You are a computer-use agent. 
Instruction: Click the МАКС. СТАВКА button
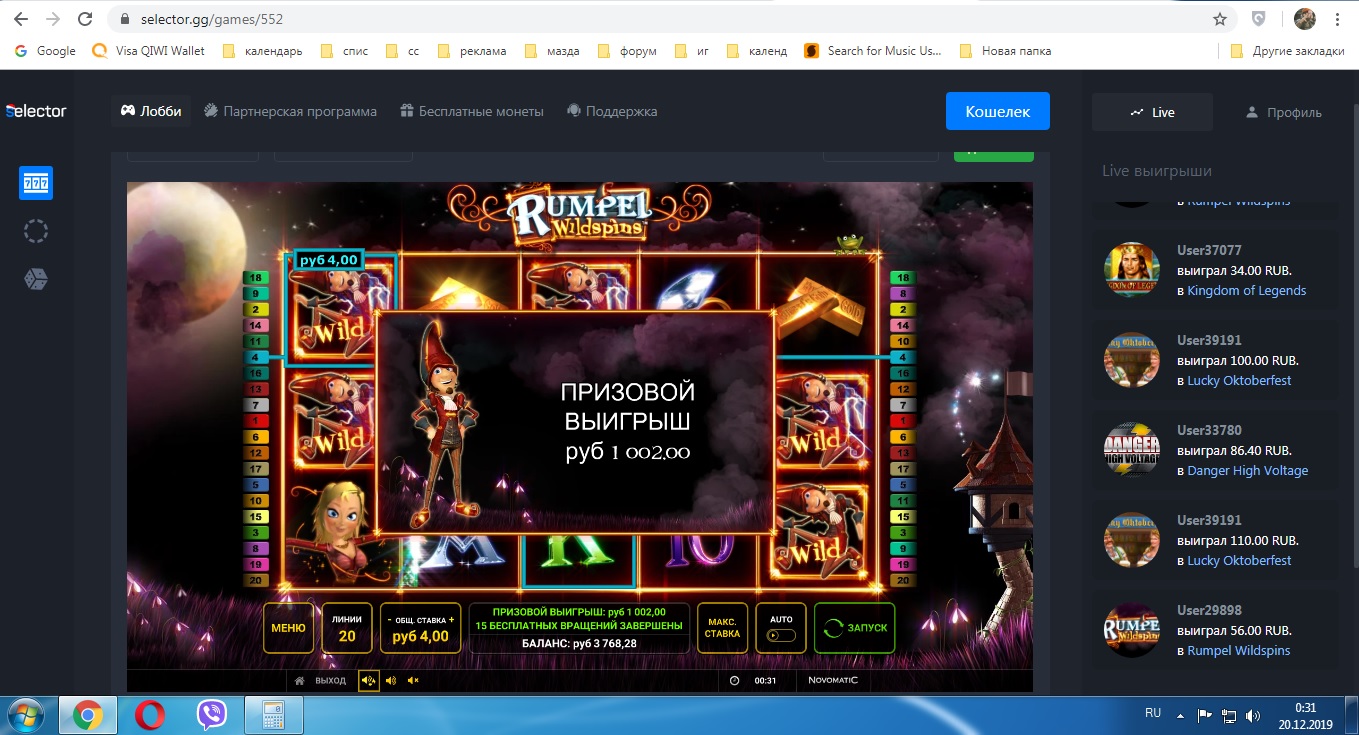click(722, 628)
